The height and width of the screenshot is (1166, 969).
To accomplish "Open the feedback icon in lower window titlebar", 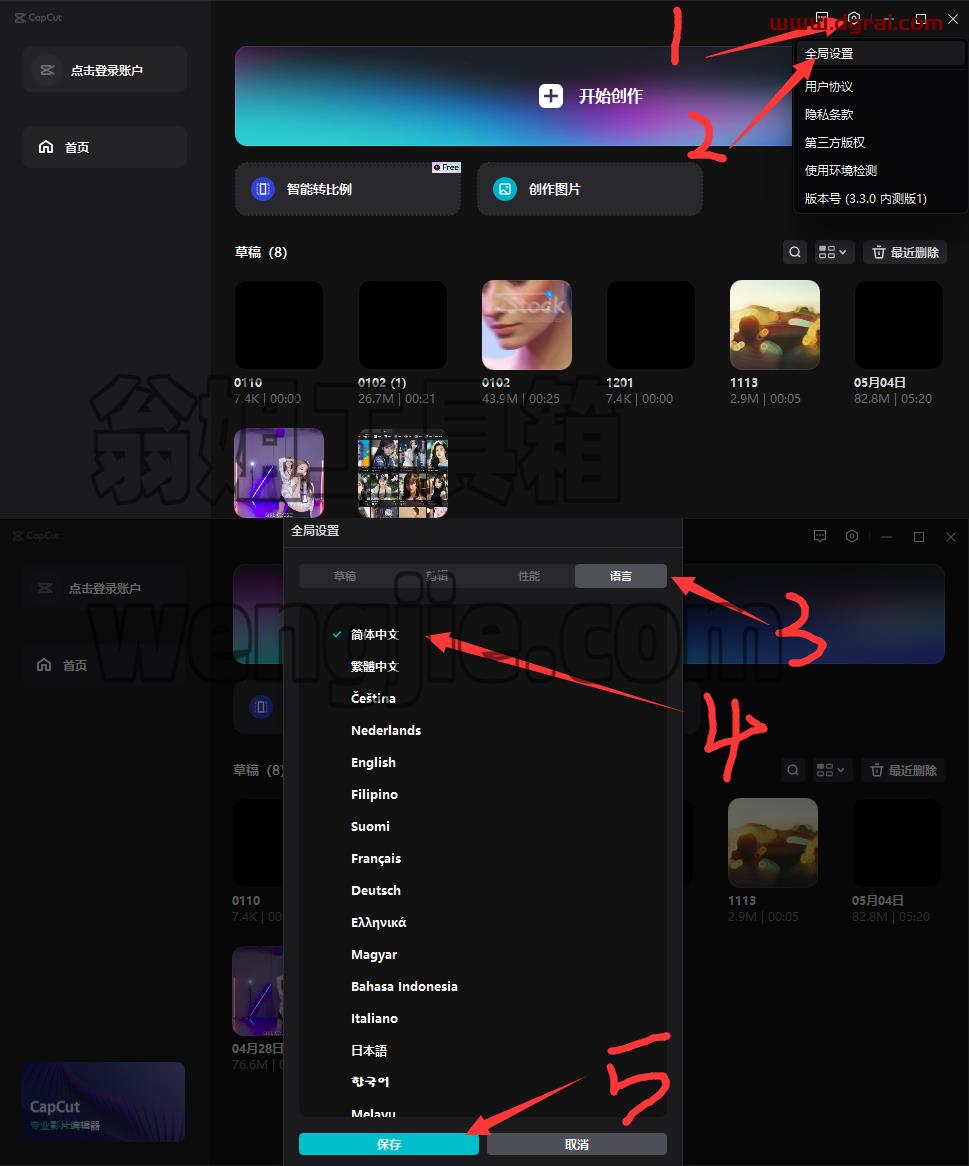I will pyautogui.click(x=820, y=536).
